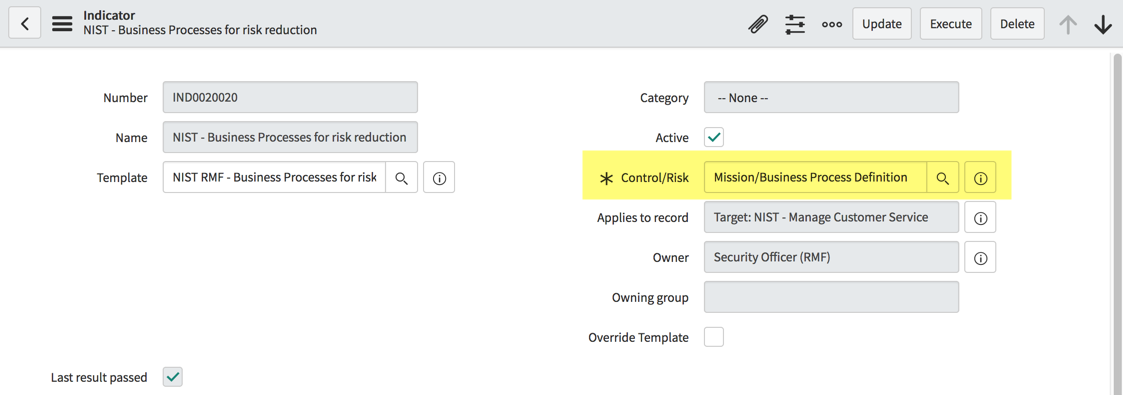Click the Applies to record label
Screen dimensions: 1123x395
coord(643,218)
